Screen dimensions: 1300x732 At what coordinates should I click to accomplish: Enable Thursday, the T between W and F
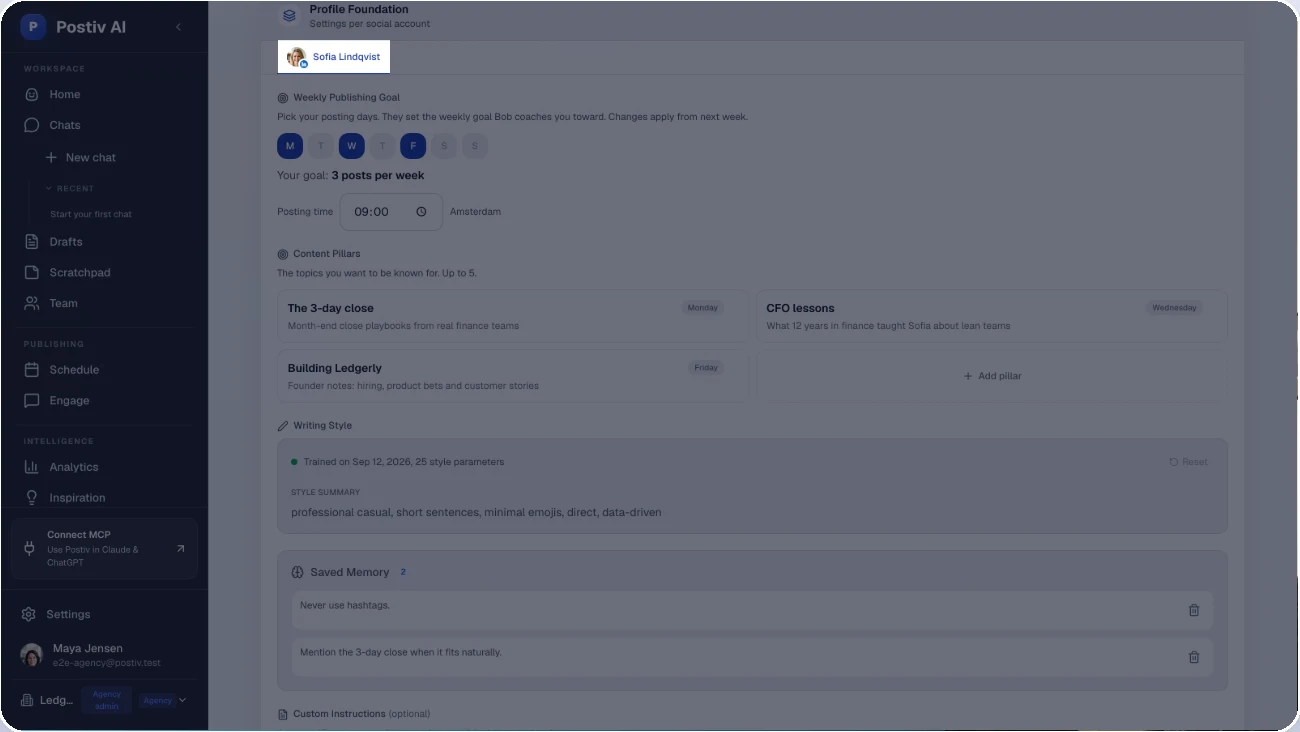click(382, 146)
